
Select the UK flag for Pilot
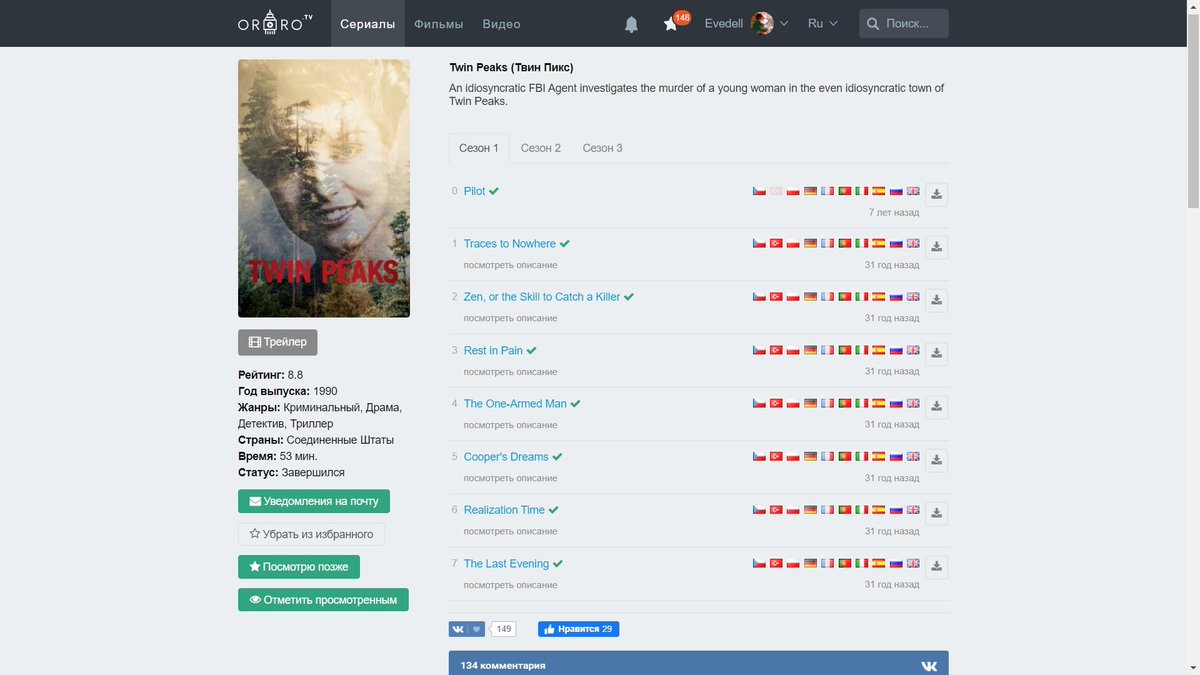(913, 191)
